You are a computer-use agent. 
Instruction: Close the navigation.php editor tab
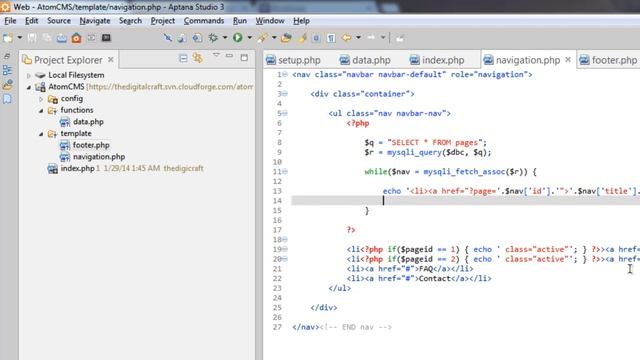point(568,60)
